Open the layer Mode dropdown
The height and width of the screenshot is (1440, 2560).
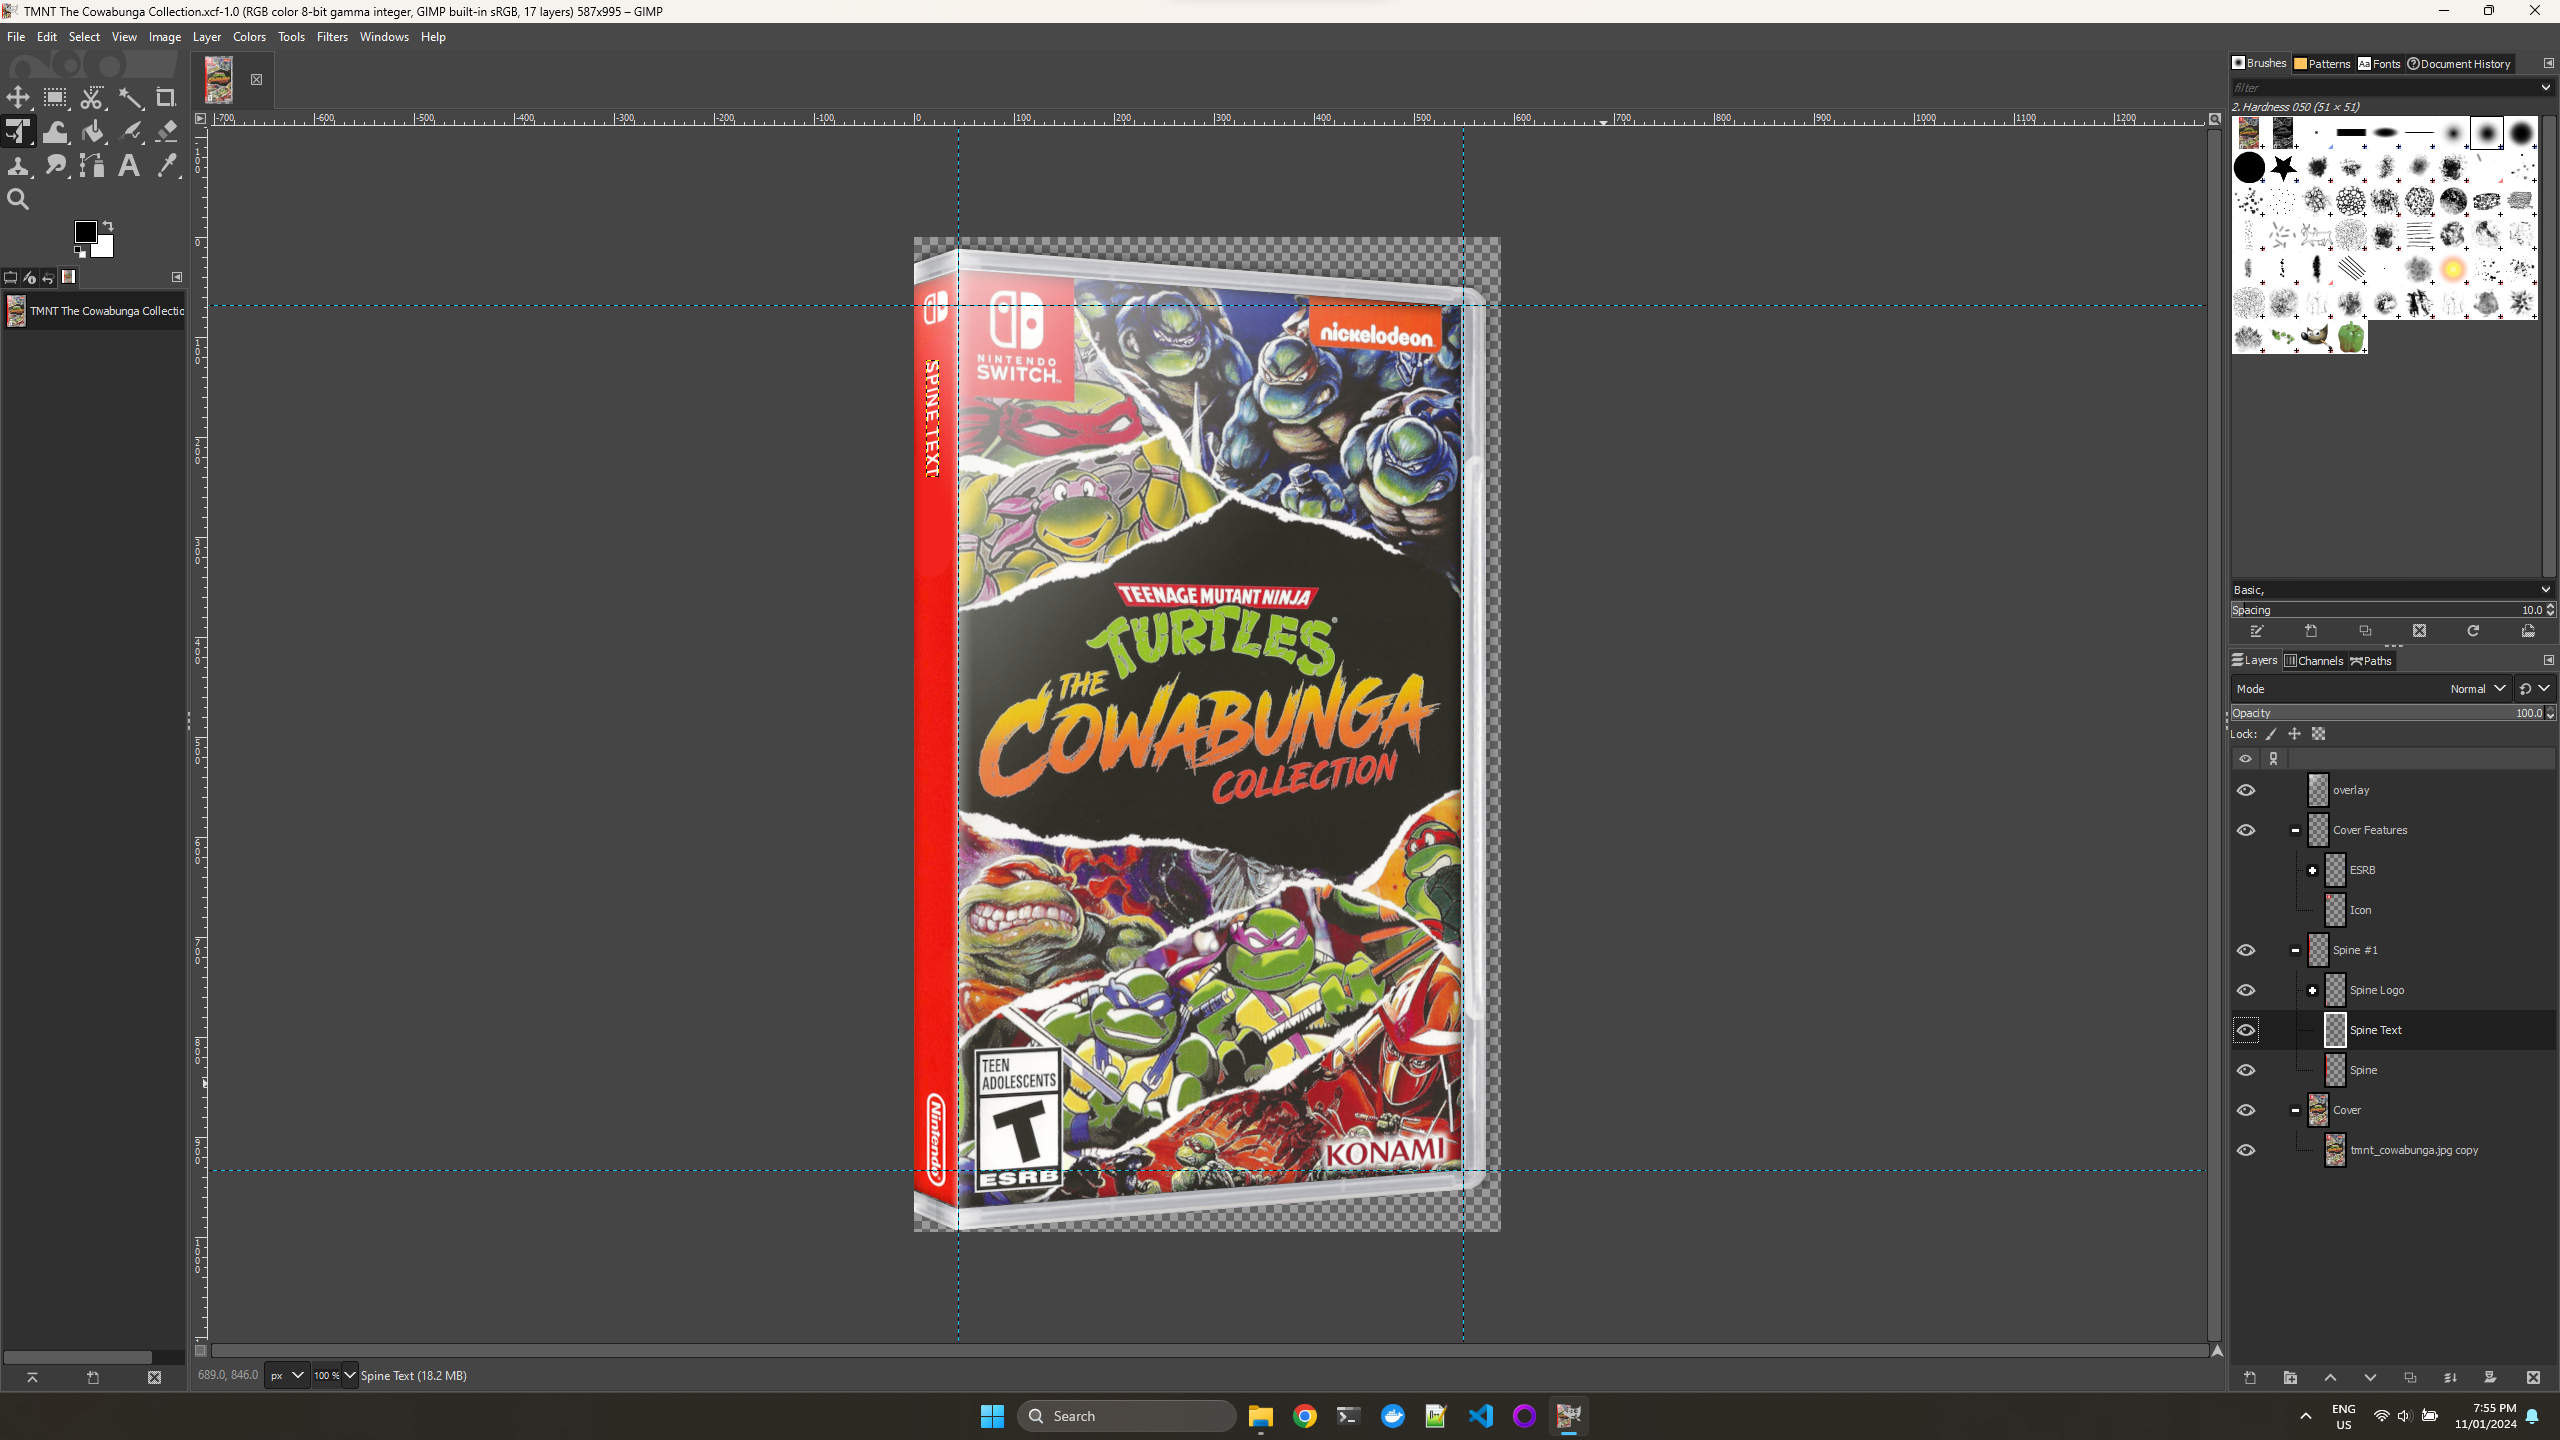coord(2370,688)
